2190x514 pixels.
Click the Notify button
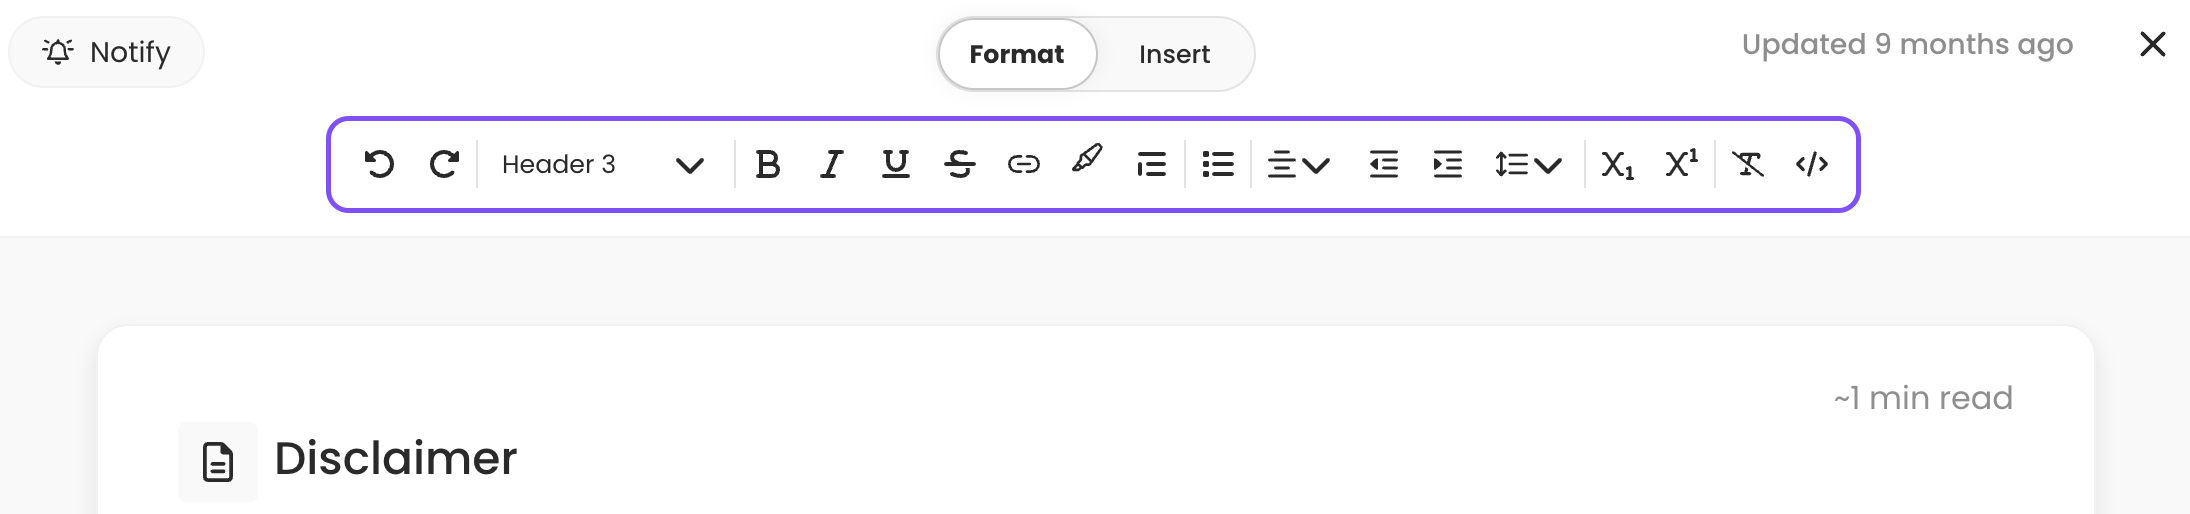tap(106, 52)
